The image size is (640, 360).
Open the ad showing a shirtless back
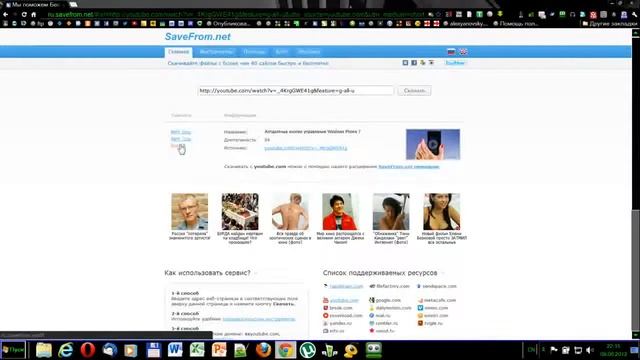[x=290, y=211]
